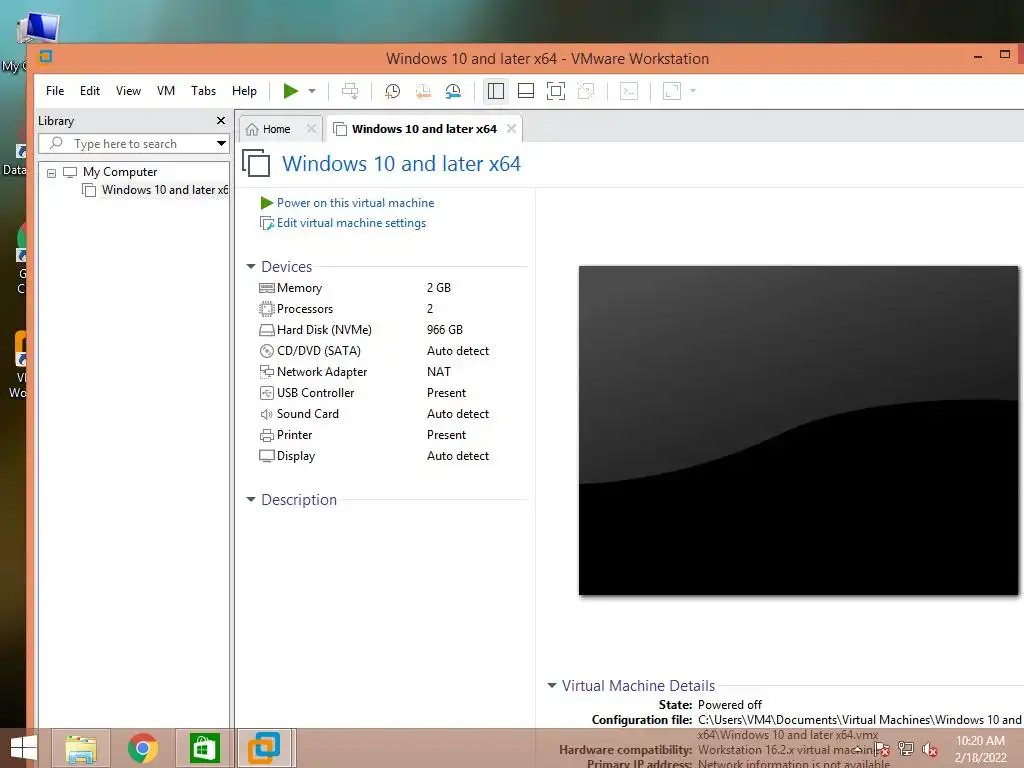Collapse the Virtual Machine Details section

(552, 686)
